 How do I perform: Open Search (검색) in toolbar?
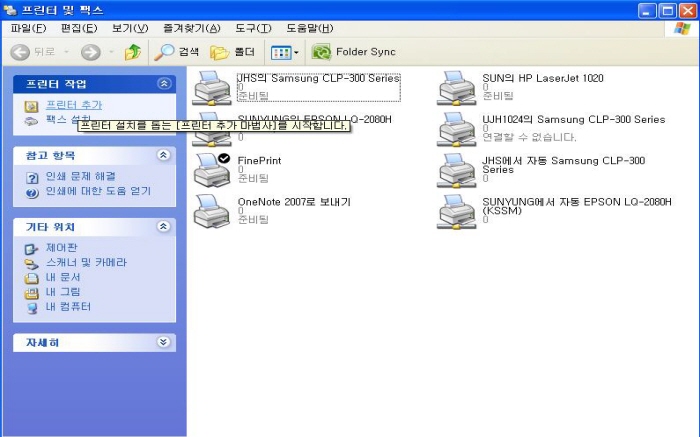(176, 52)
